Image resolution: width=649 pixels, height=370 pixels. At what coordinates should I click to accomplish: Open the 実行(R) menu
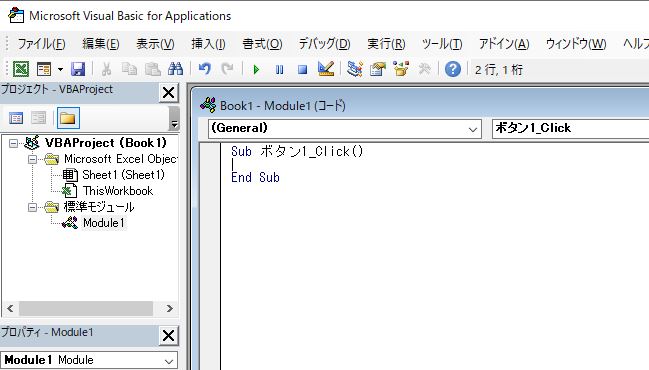pos(386,43)
